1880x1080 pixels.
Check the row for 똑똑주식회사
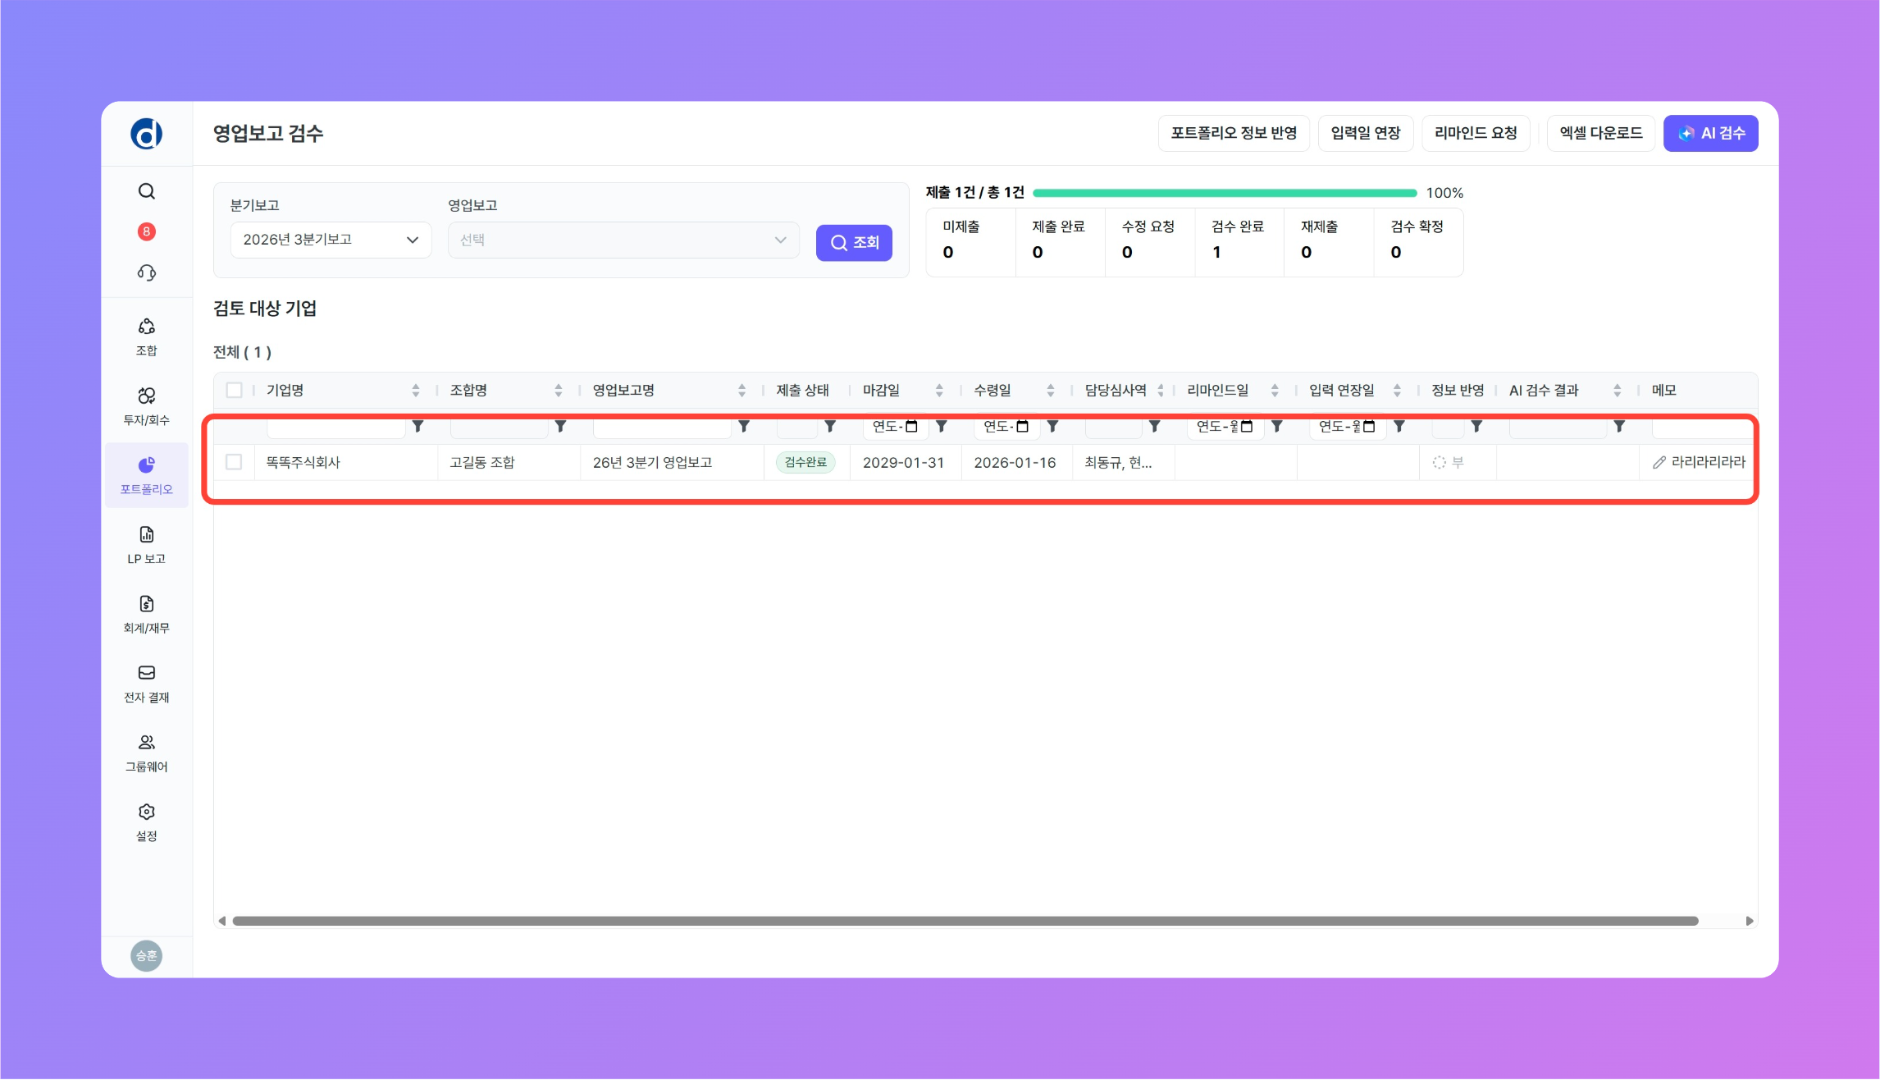[x=234, y=462]
